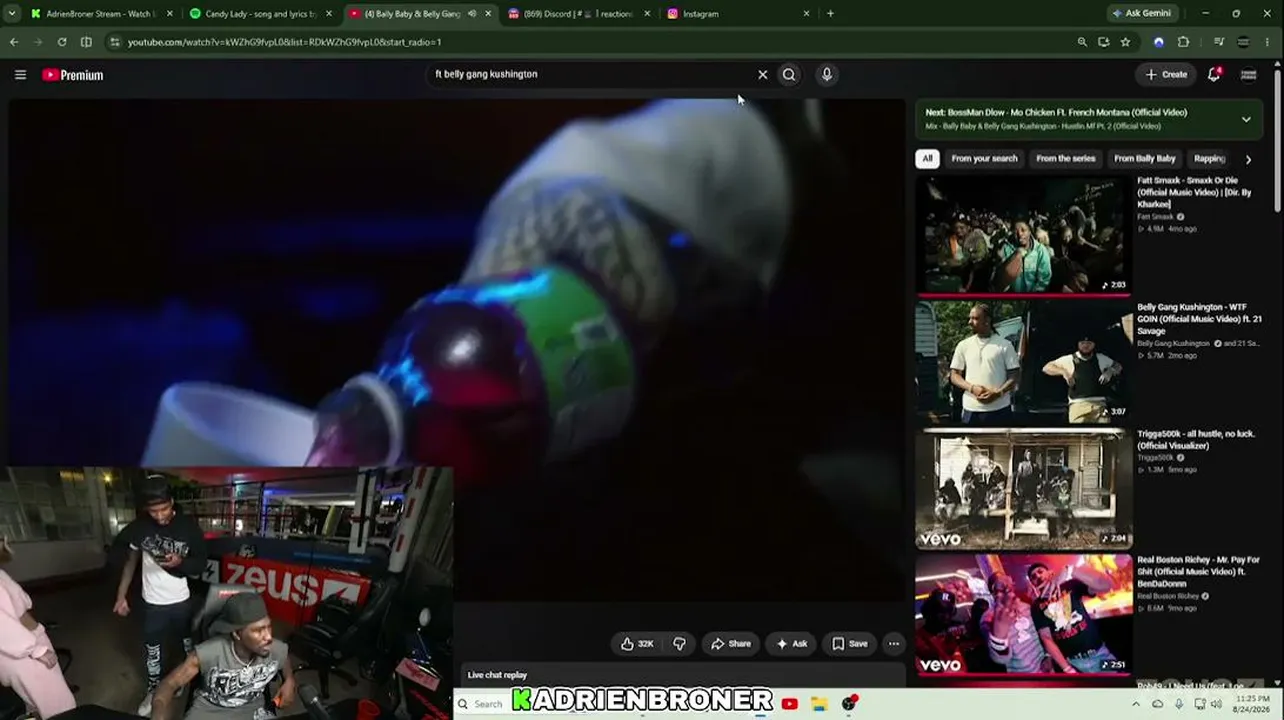Start voice search with the microphone
1284x720 pixels.
826,74
